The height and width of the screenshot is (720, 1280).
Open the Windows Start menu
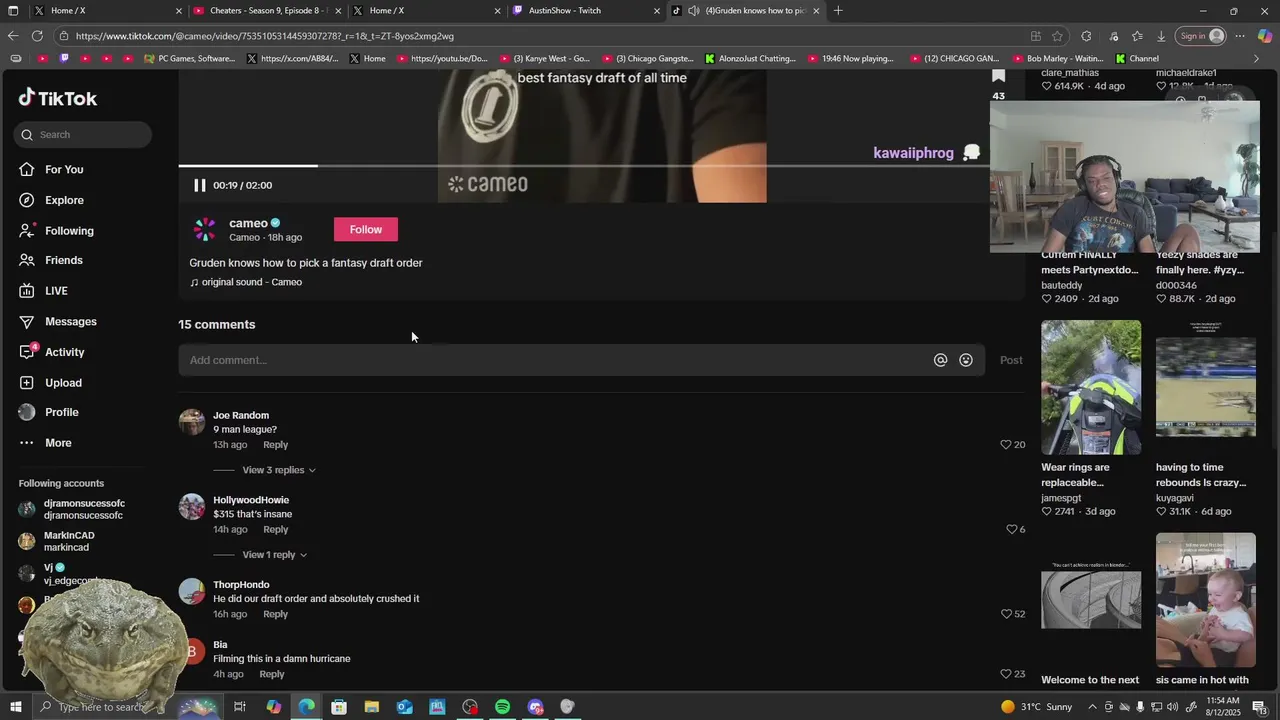coord(15,707)
